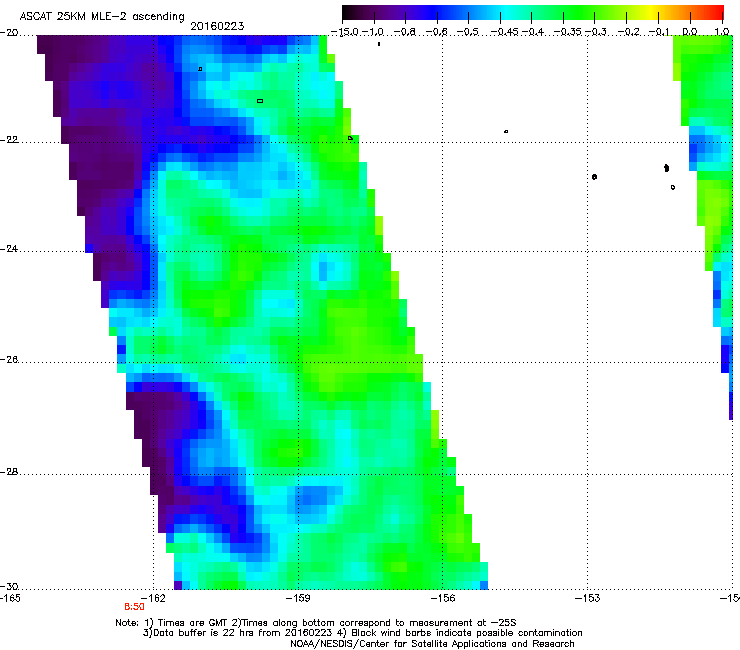The height and width of the screenshot is (650, 740).
Task: Click the '-153' longitude axis label
Action: click(588, 599)
